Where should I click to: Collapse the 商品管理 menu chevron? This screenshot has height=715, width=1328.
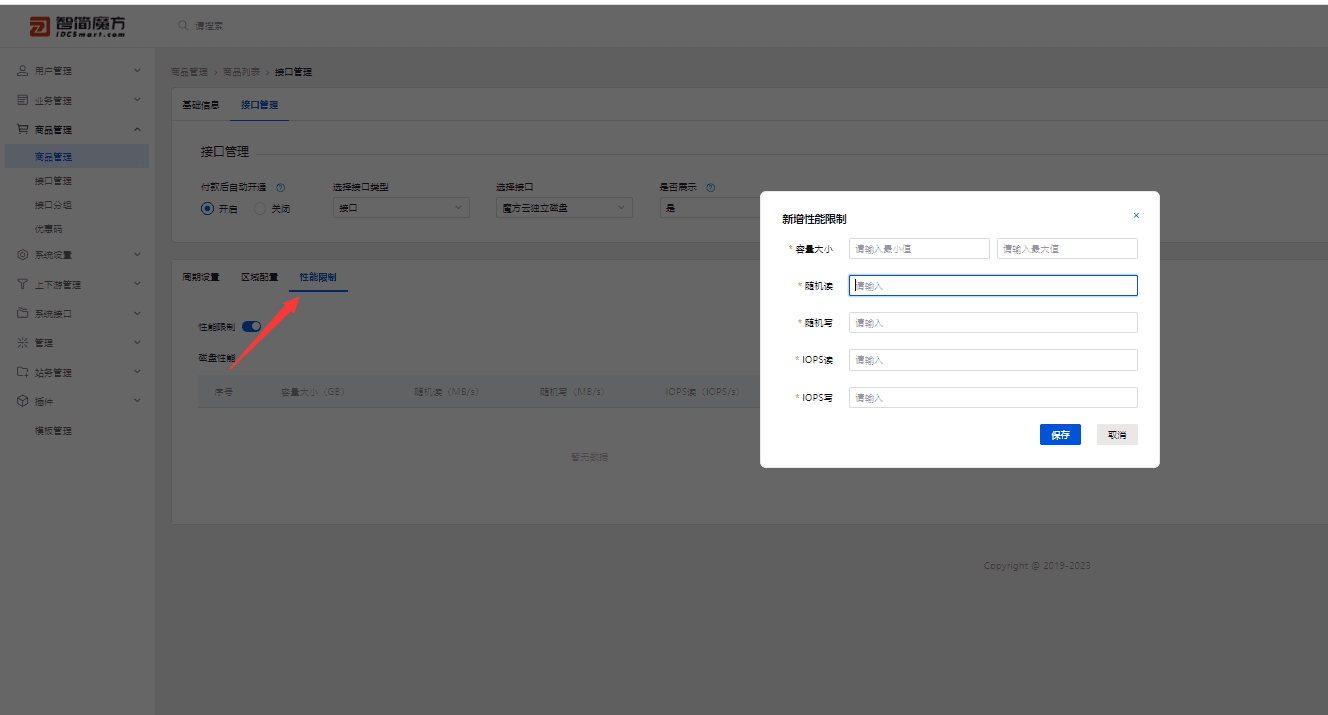tap(137, 129)
